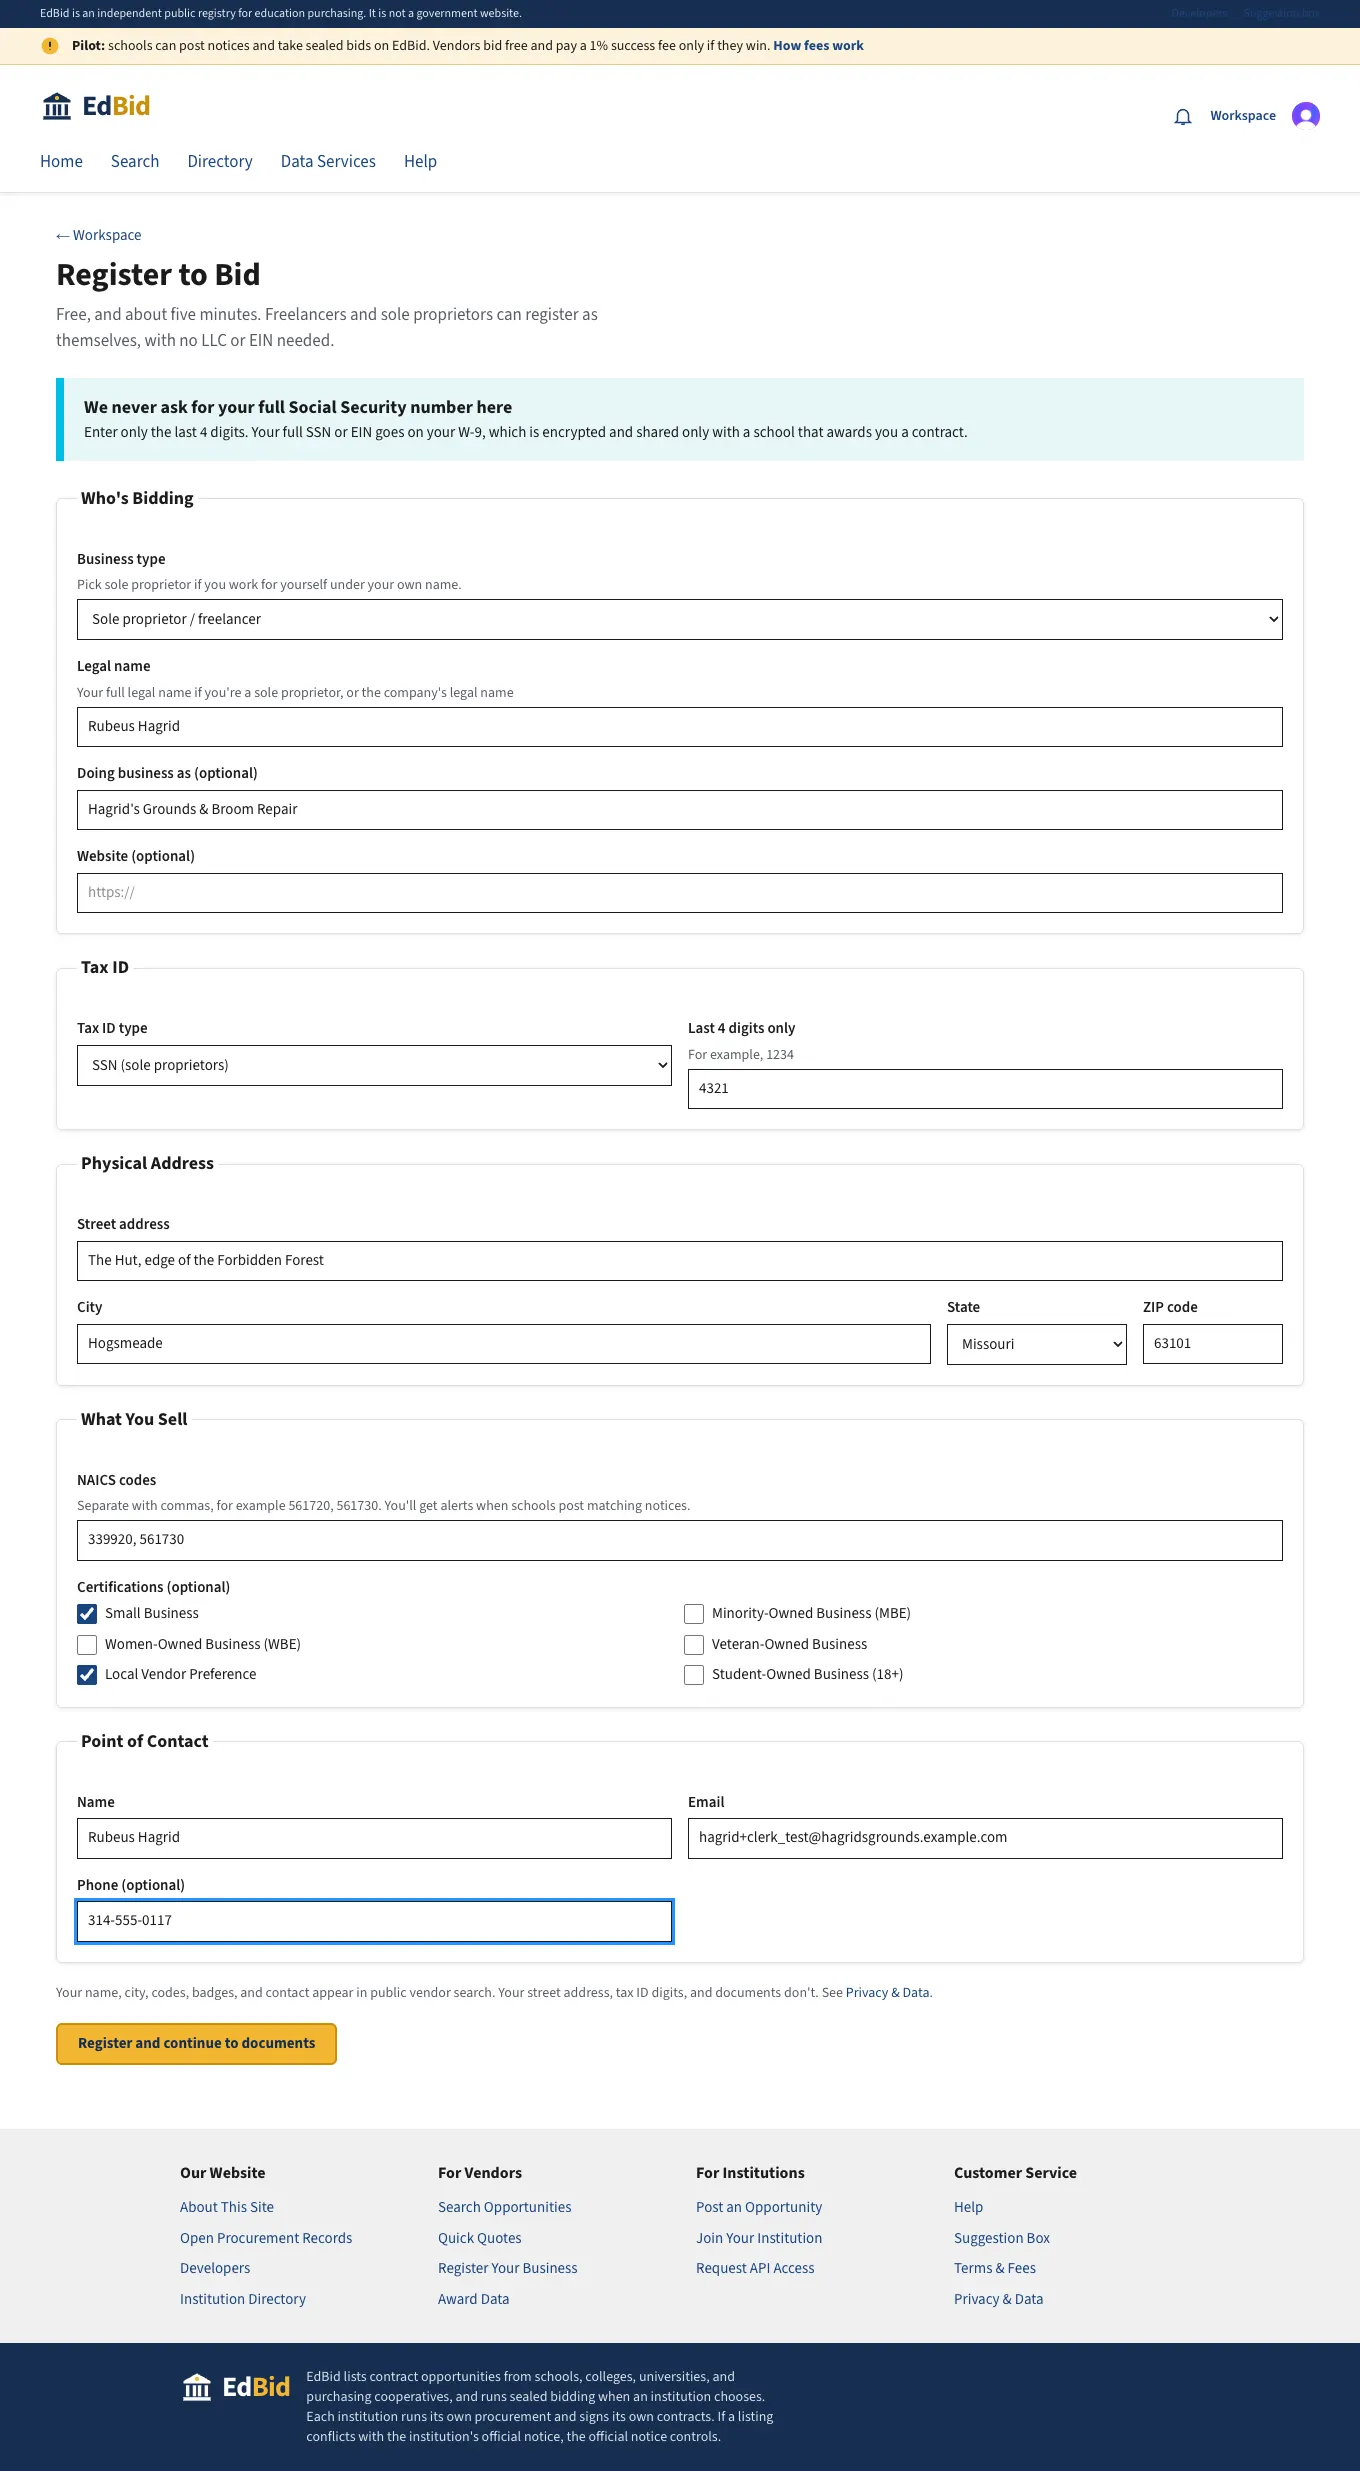Open the user profile avatar

point(1306,116)
